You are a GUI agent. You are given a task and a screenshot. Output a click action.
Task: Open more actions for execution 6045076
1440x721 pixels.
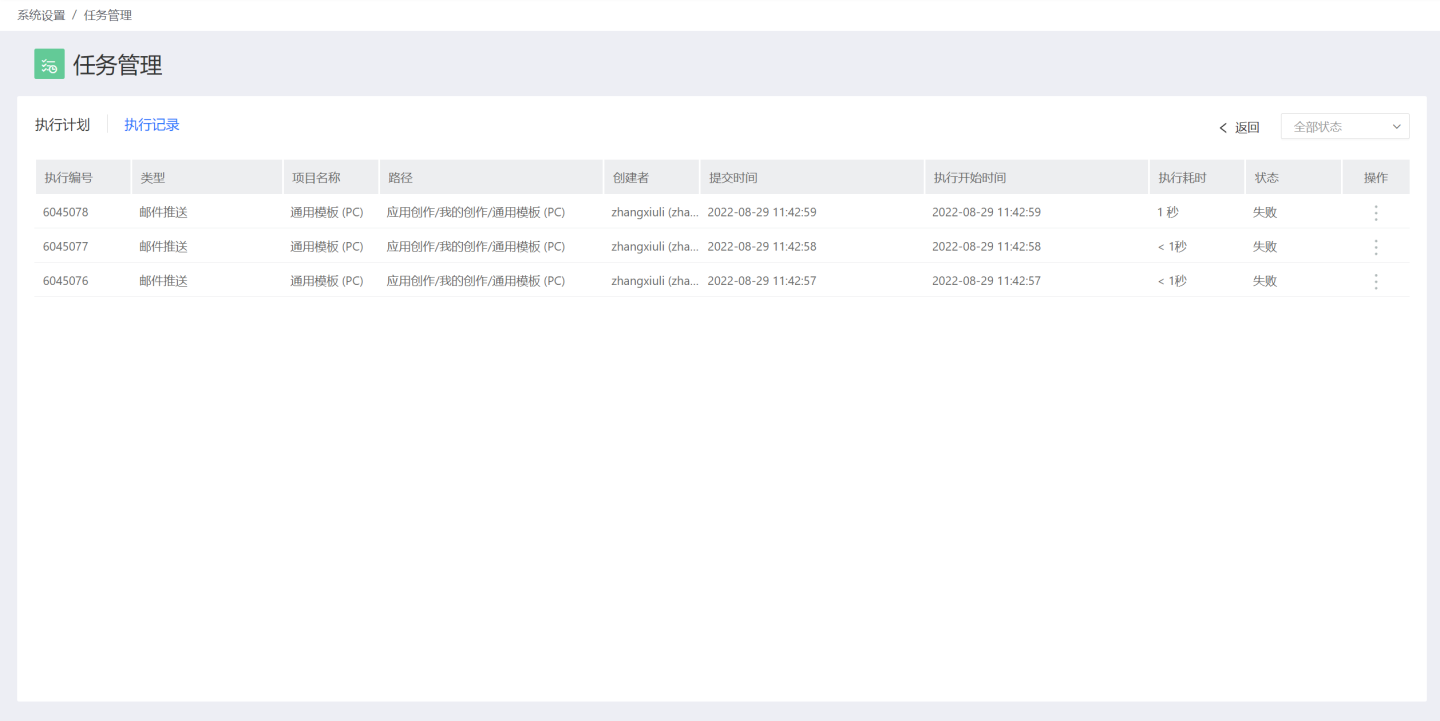tap(1376, 281)
